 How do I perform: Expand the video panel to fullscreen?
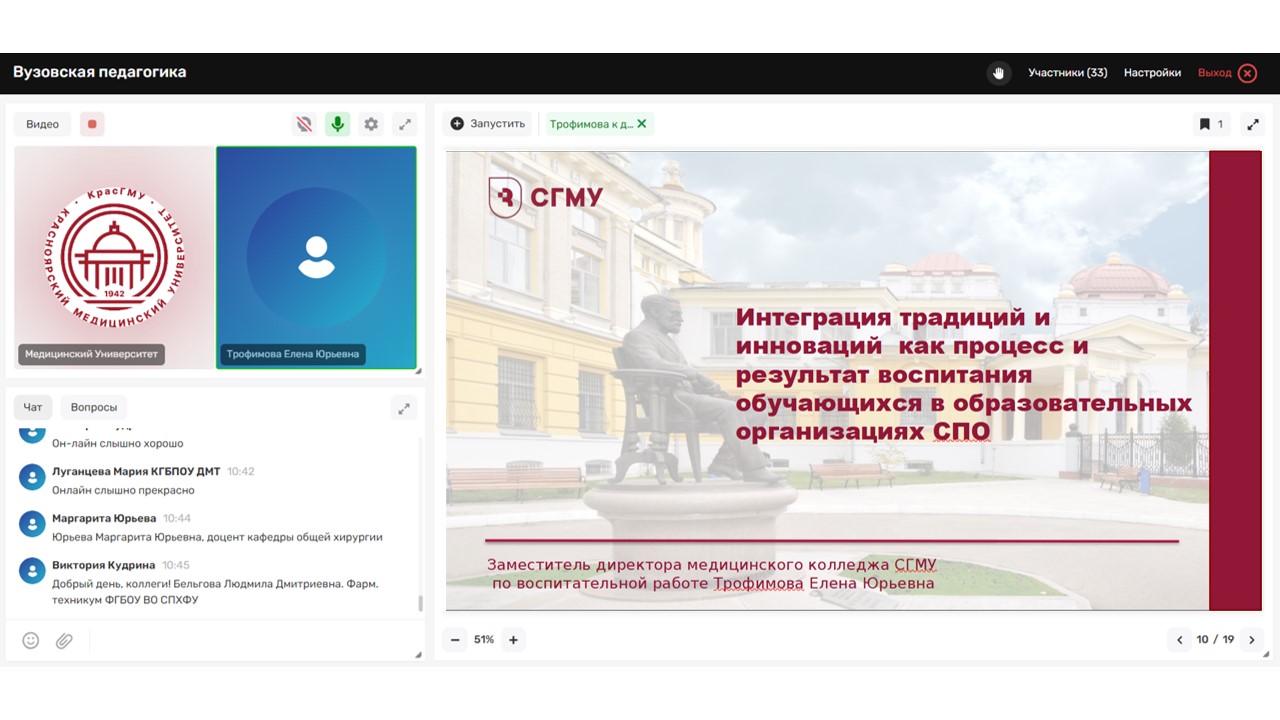point(405,124)
